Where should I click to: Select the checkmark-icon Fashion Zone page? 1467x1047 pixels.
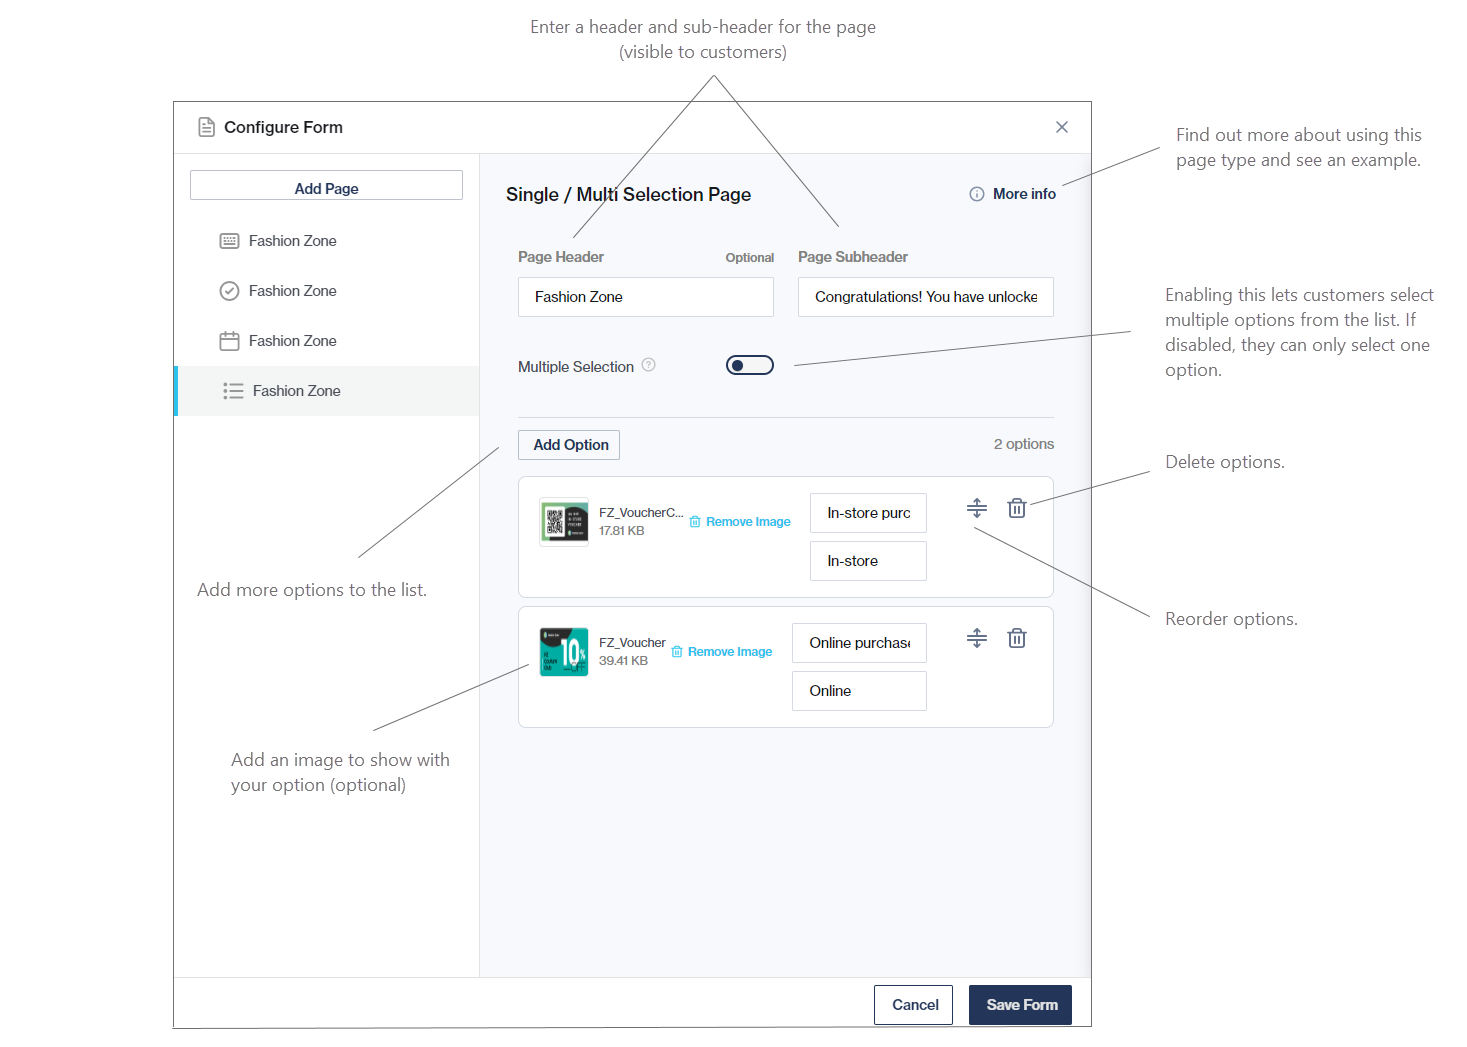coord(292,291)
